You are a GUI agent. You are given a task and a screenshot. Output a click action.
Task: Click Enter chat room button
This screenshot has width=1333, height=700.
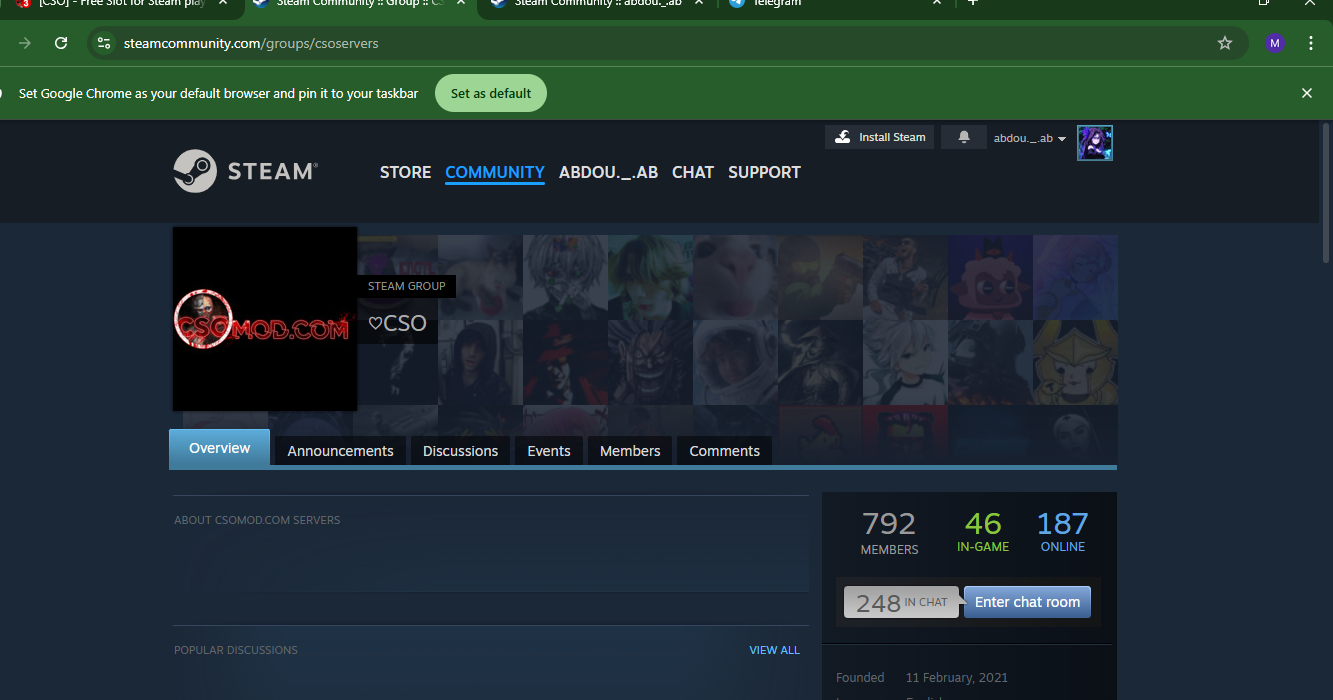pos(1027,602)
